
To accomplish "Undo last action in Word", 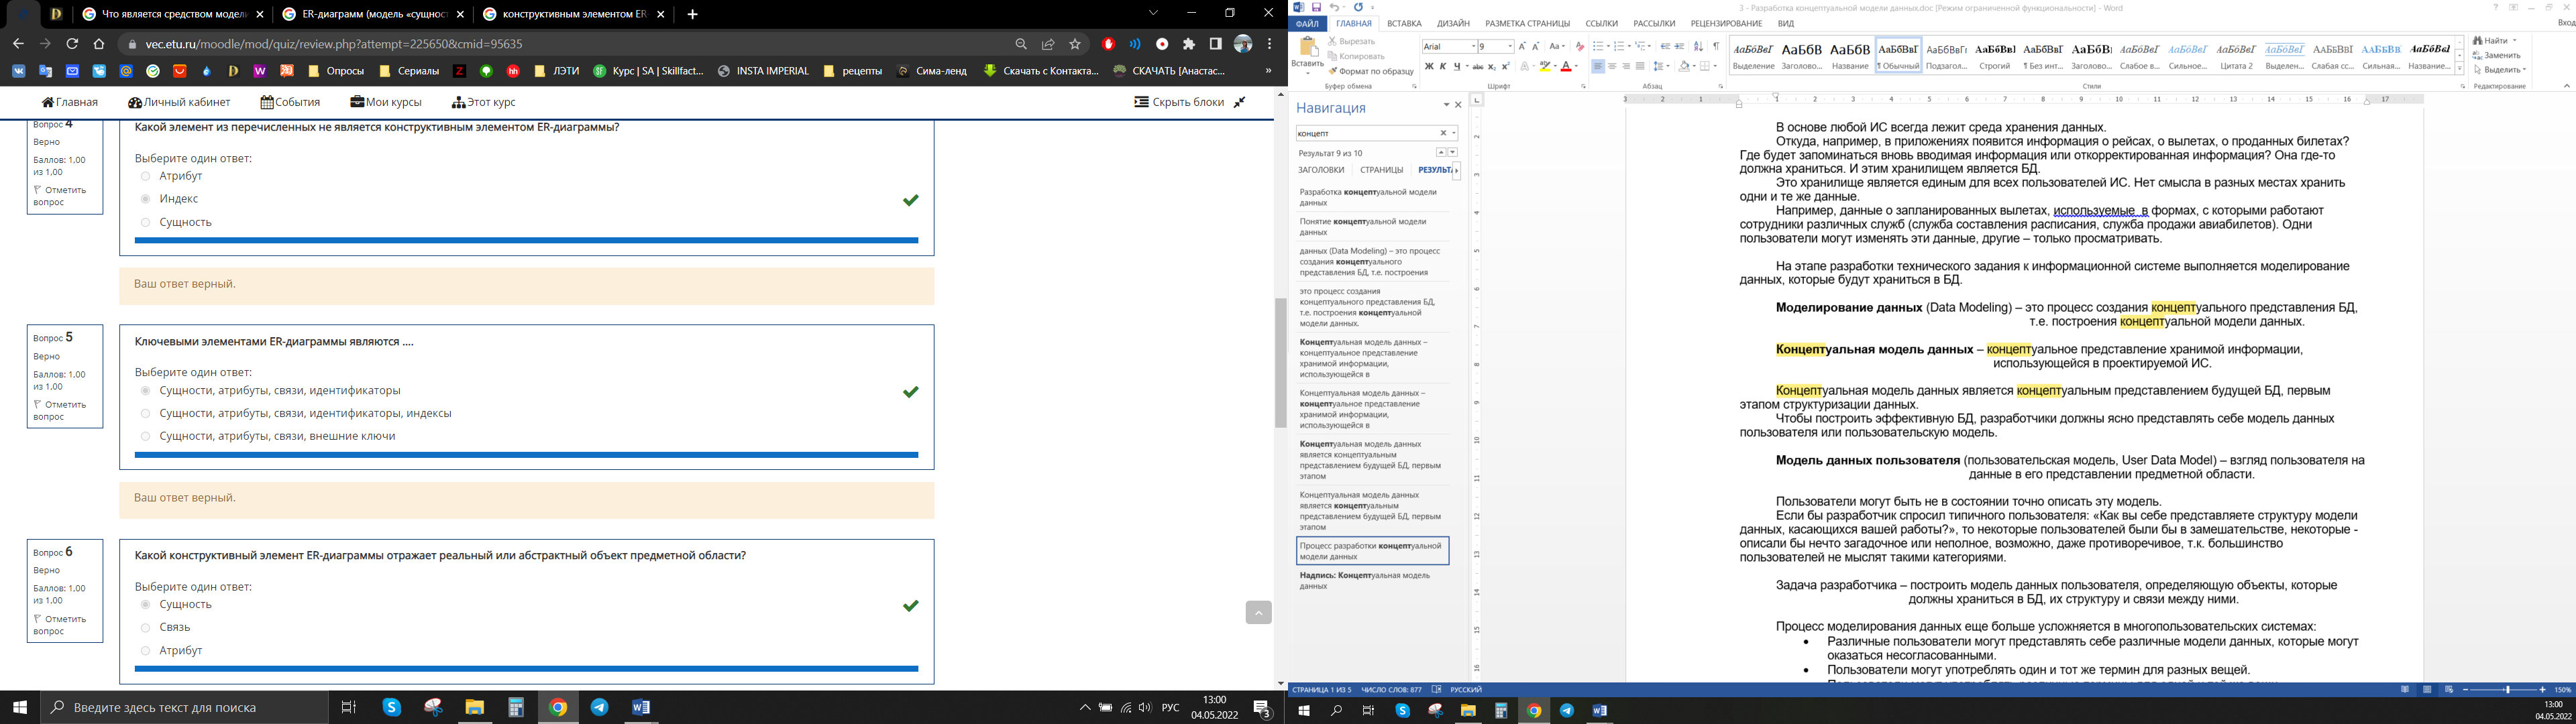I will [1335, 7].
